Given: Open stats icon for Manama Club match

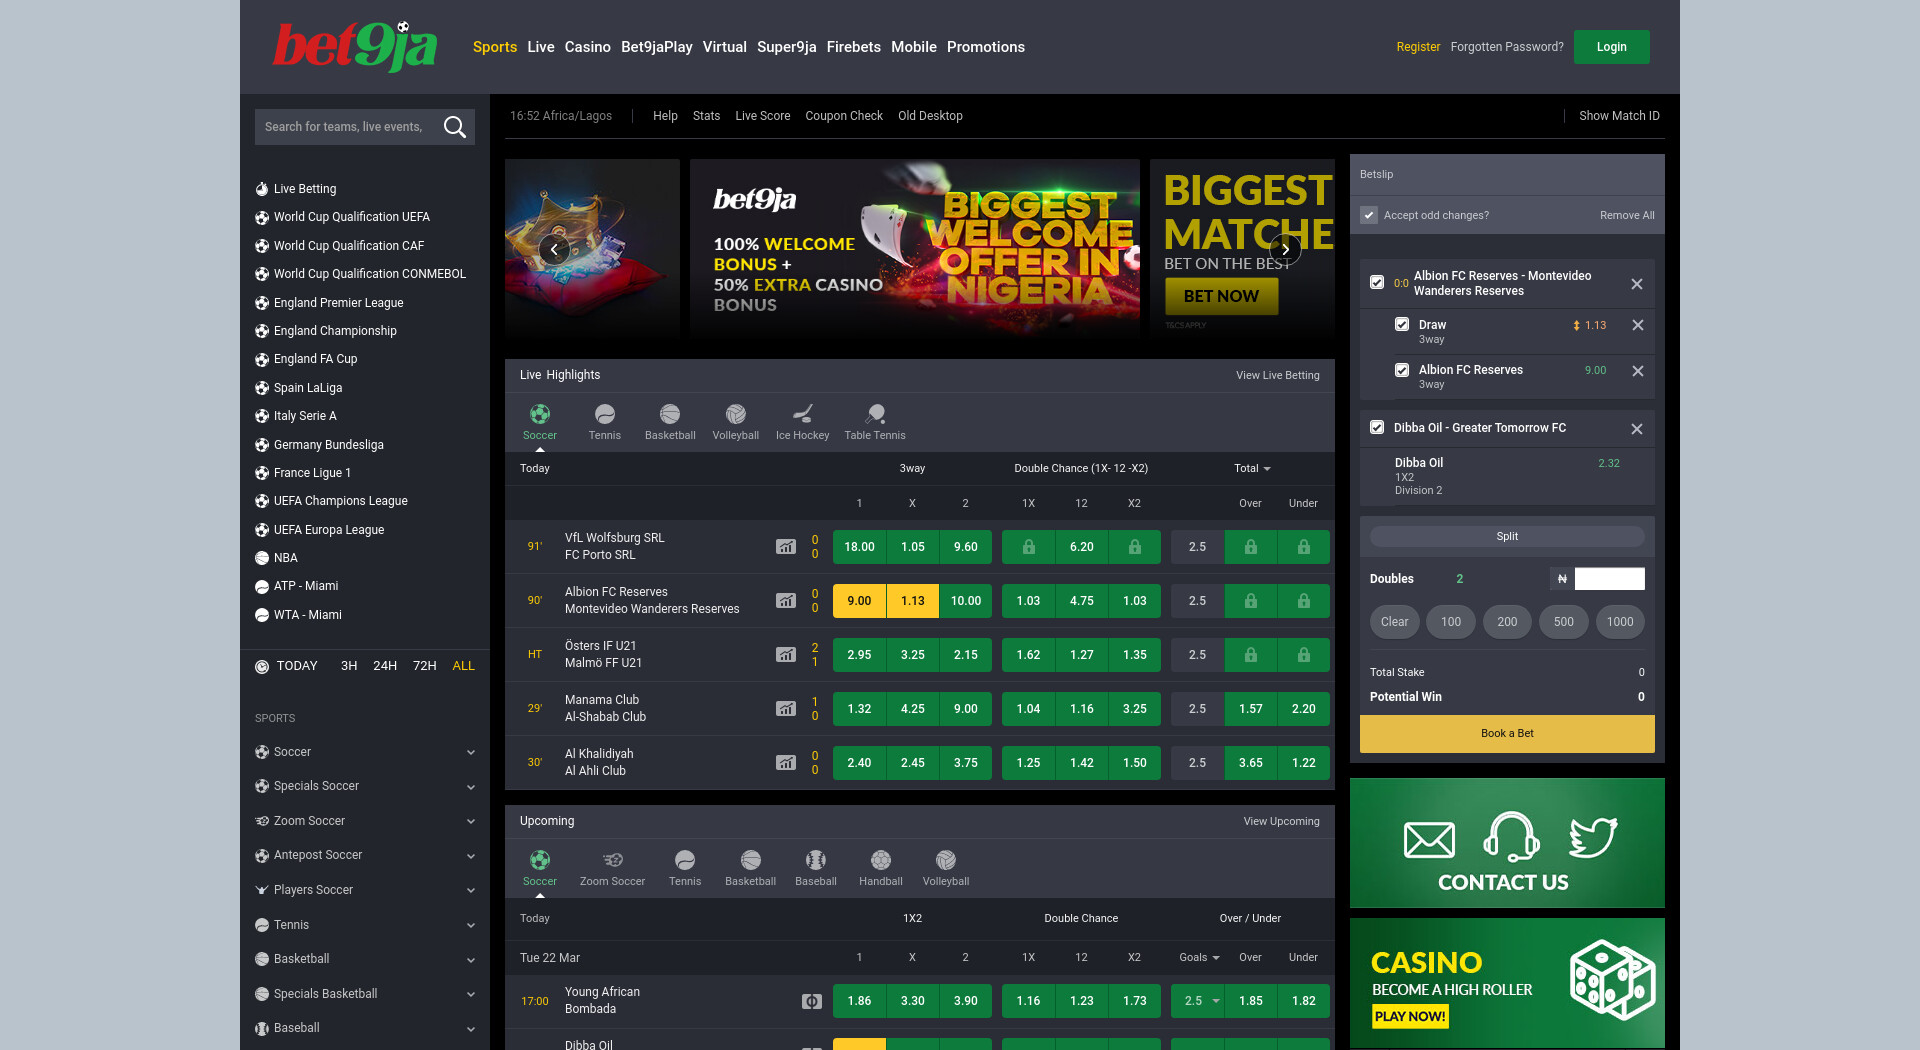Looking at the screenshot, I should (x=786, y=709).
